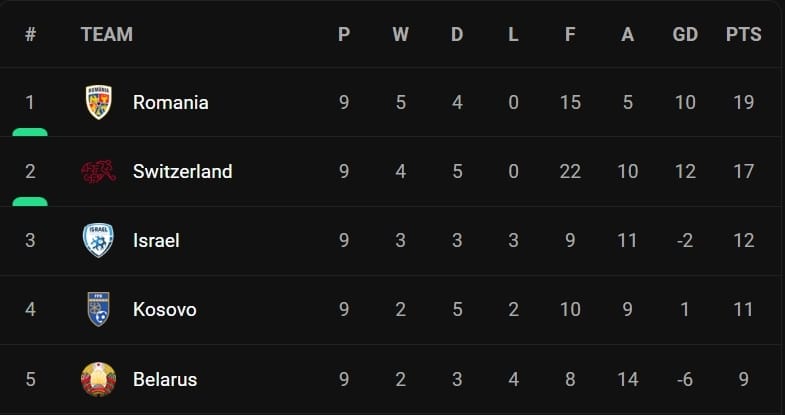
Task: Click the green qualification marker under position 1
Action: point(30,131)
